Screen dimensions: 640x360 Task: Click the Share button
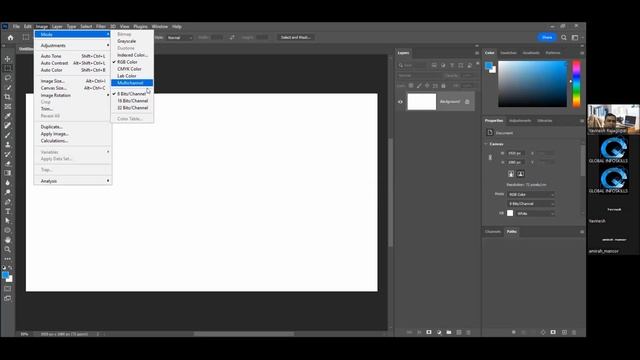(547, 37)
